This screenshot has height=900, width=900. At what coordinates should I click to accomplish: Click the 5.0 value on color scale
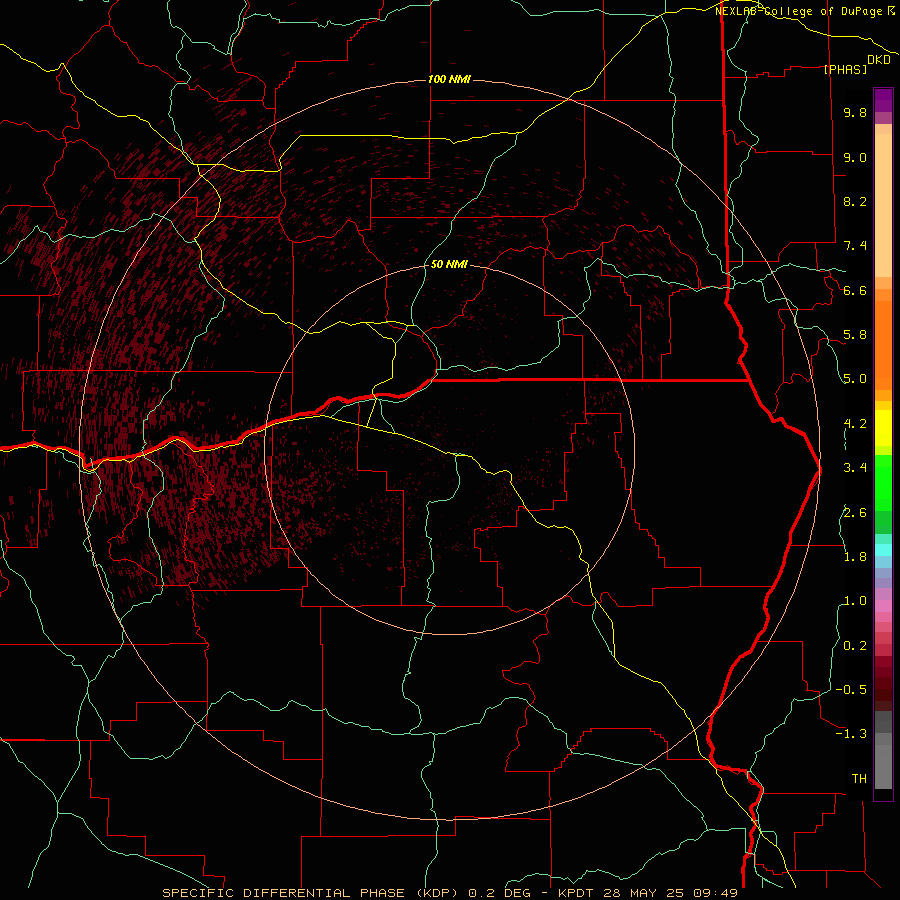click(x=855, y=379)
